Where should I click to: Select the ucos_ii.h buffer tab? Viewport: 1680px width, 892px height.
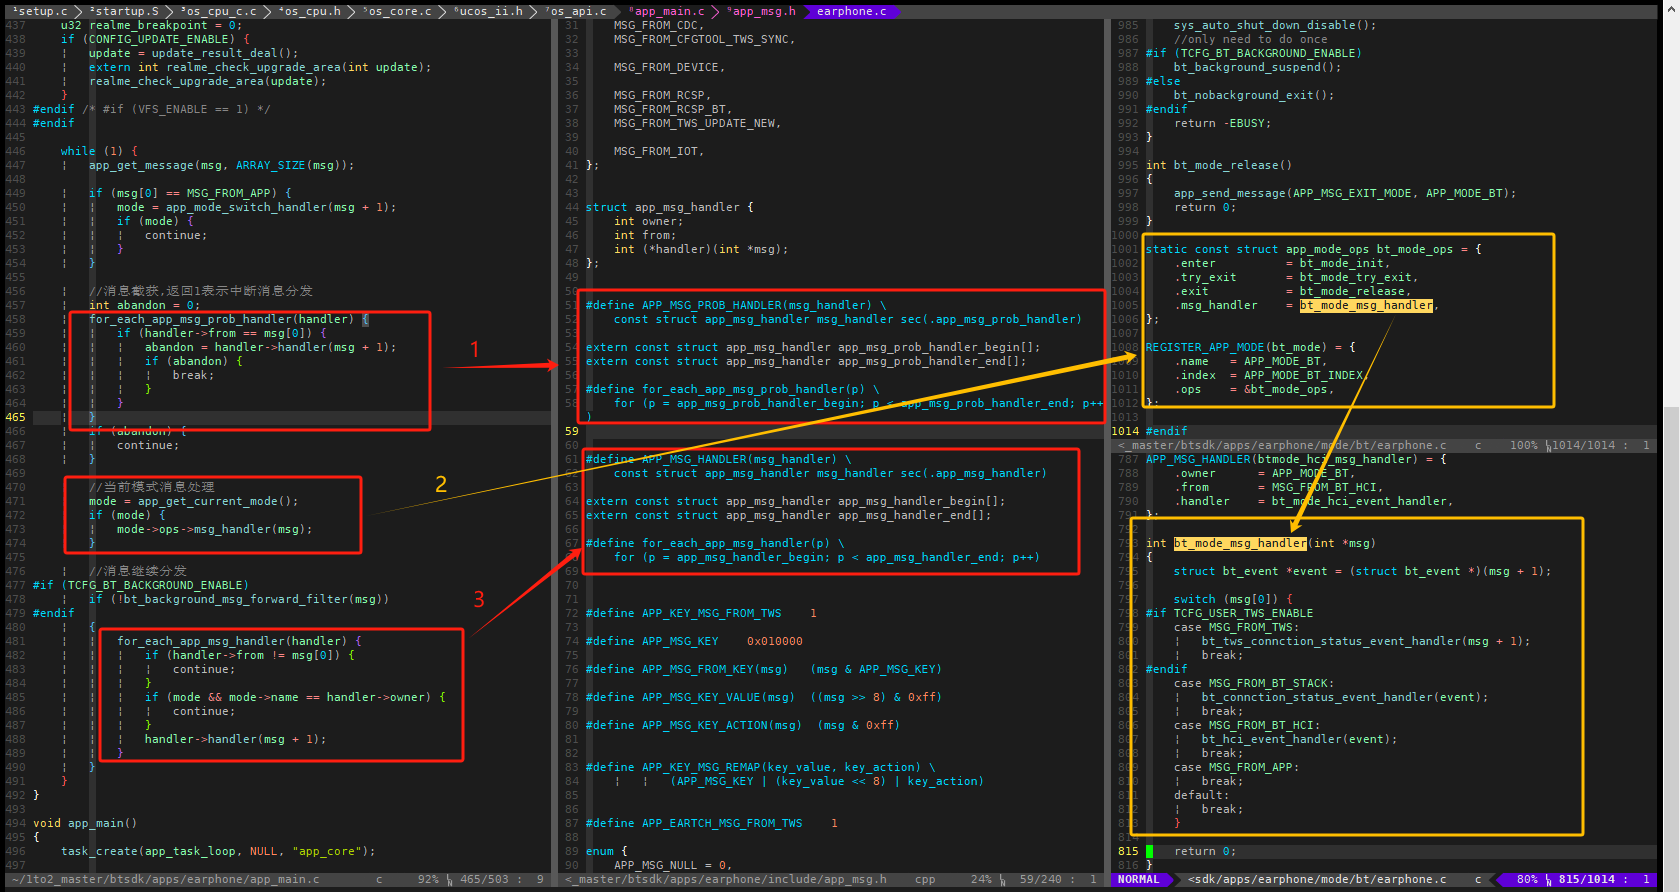(488, 11)
